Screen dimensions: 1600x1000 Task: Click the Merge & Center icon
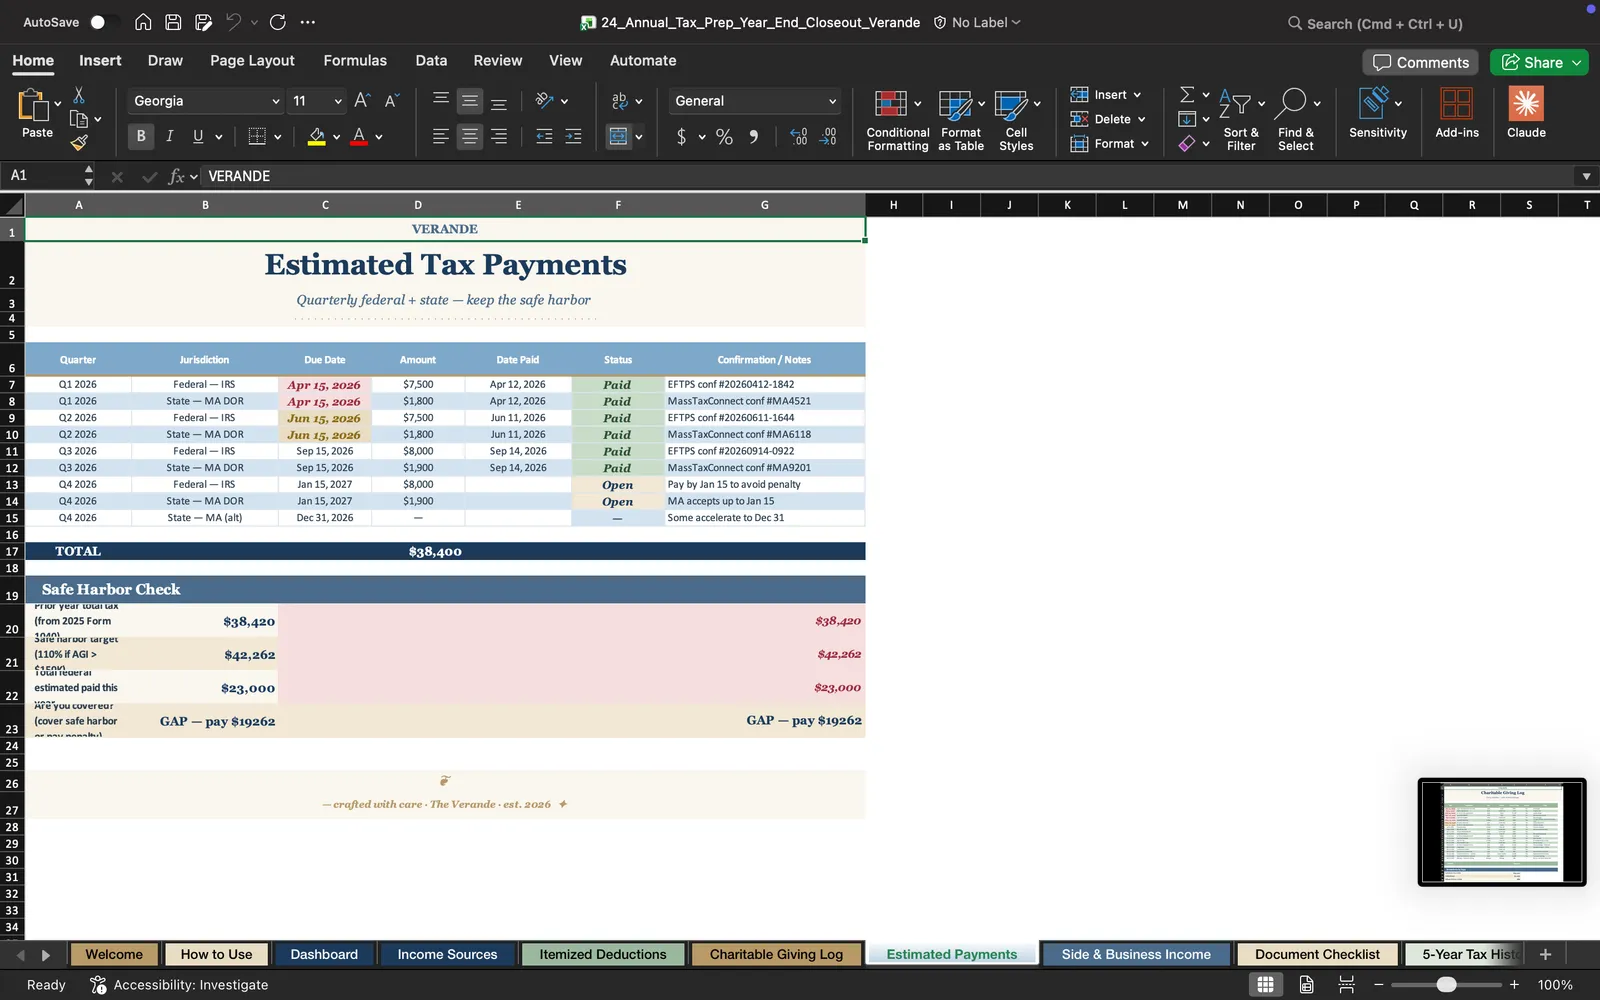(x=619, y=136)
